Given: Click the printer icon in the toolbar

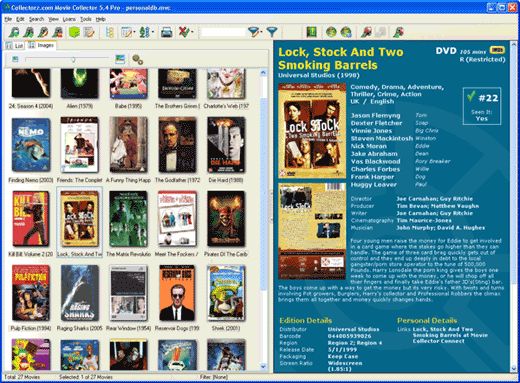Looking at the screenshot, I should tap(166, 32).
